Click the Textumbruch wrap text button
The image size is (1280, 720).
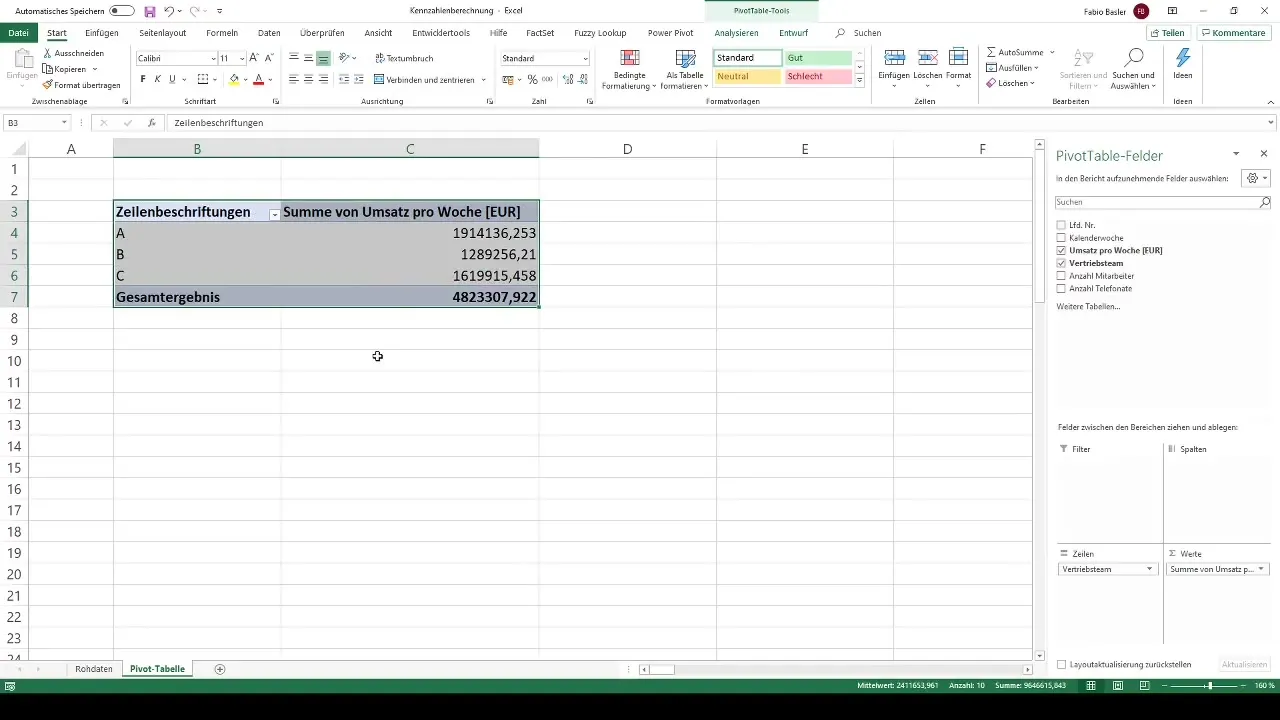tap(404, 58)
